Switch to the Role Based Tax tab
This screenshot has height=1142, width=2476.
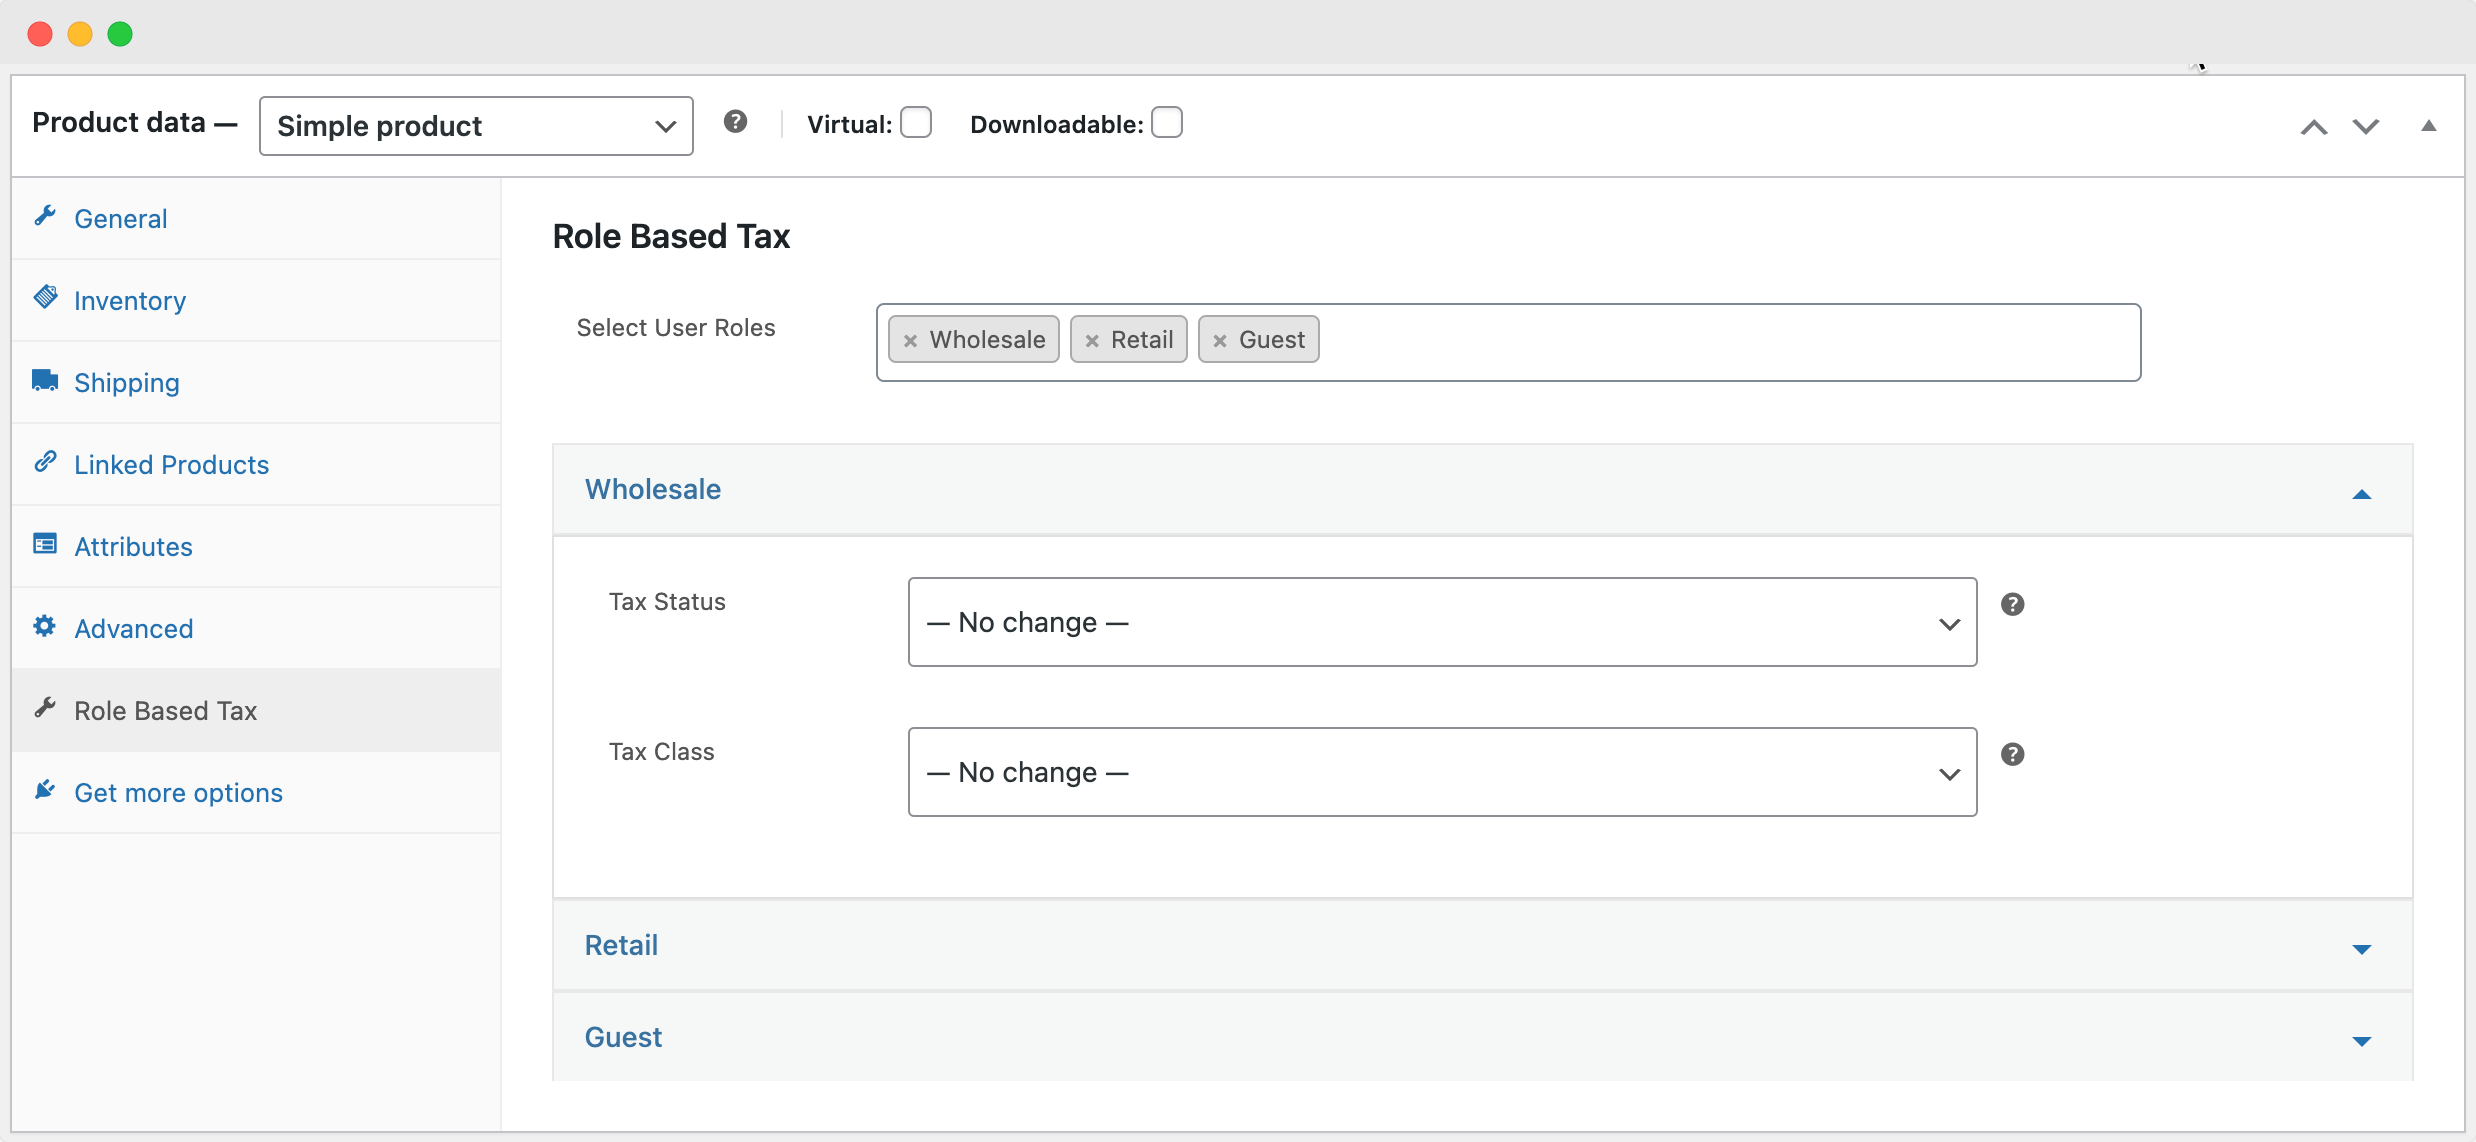(165, 710)
